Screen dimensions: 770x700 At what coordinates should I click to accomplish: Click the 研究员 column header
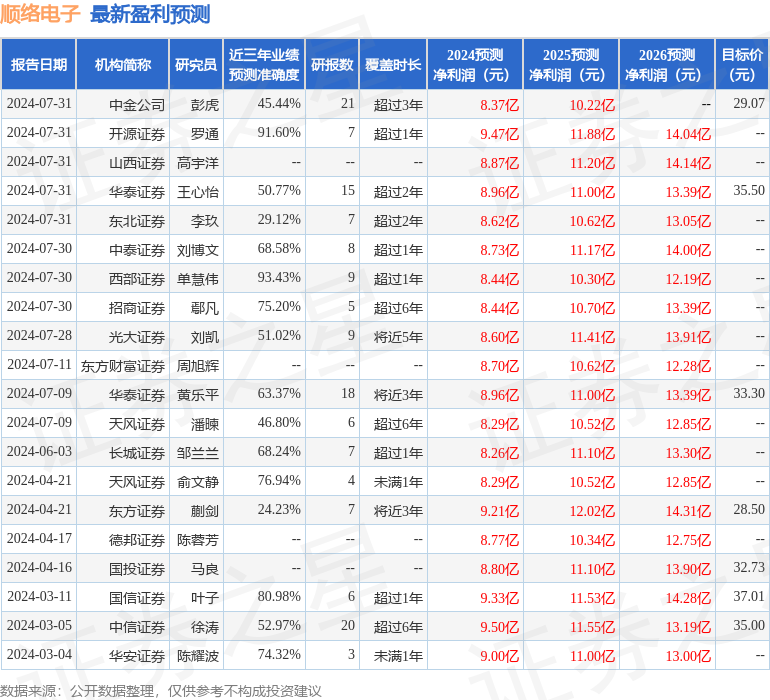(196, 64)
